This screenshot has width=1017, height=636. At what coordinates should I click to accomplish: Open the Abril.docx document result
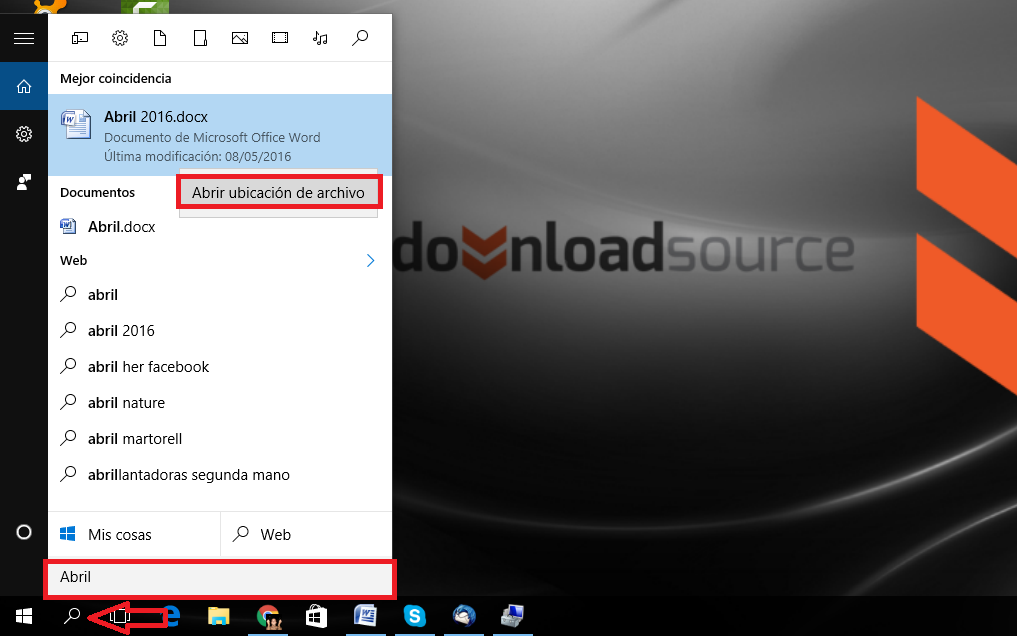[x=220, y=226]
